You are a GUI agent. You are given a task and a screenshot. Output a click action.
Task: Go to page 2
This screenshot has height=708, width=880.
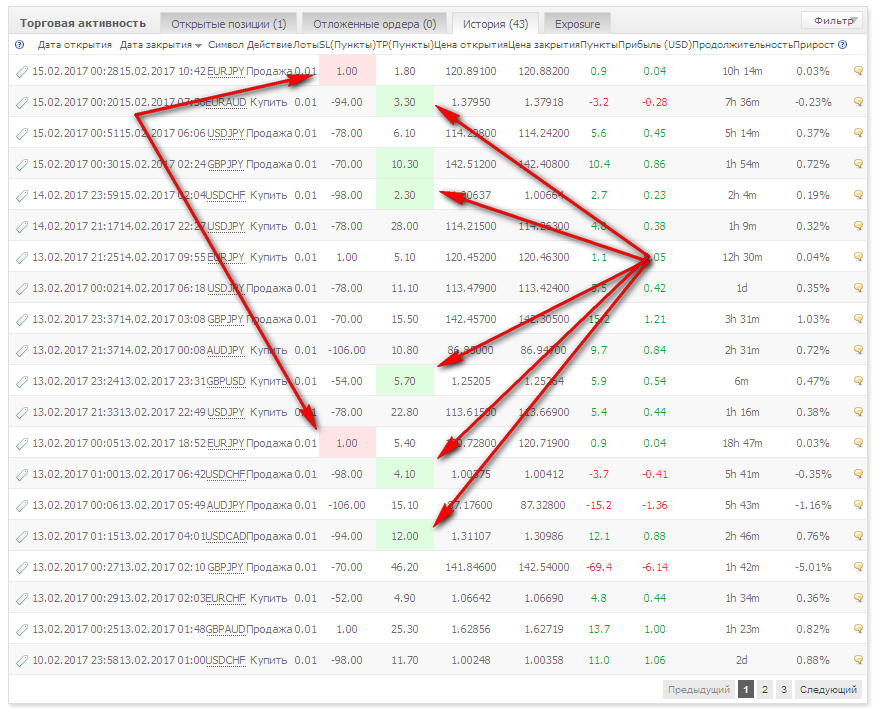pos(764,689)
